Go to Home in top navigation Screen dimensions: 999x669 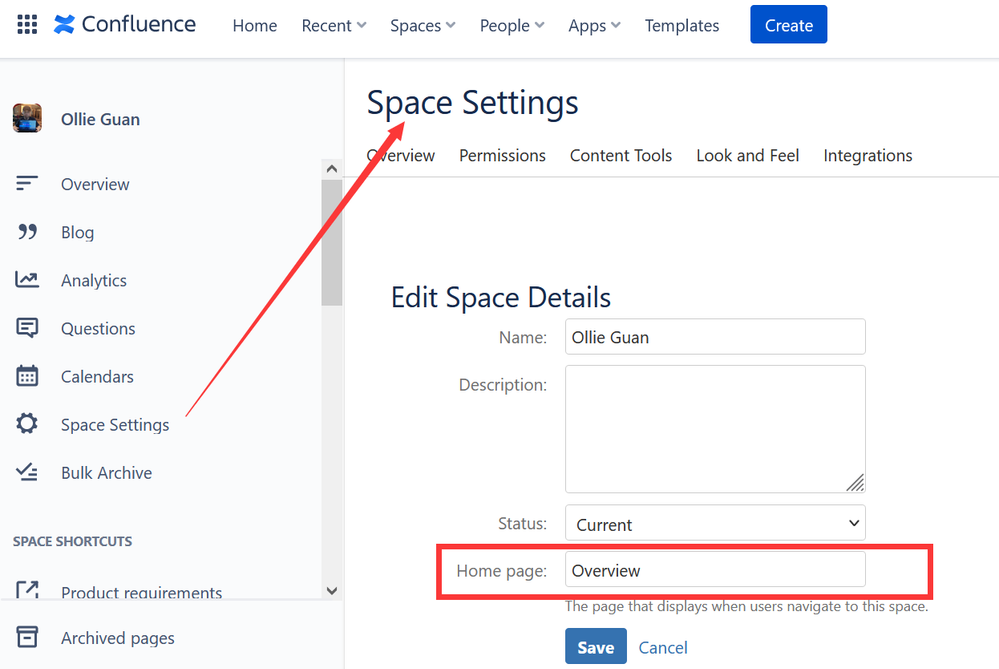[255, 25]
